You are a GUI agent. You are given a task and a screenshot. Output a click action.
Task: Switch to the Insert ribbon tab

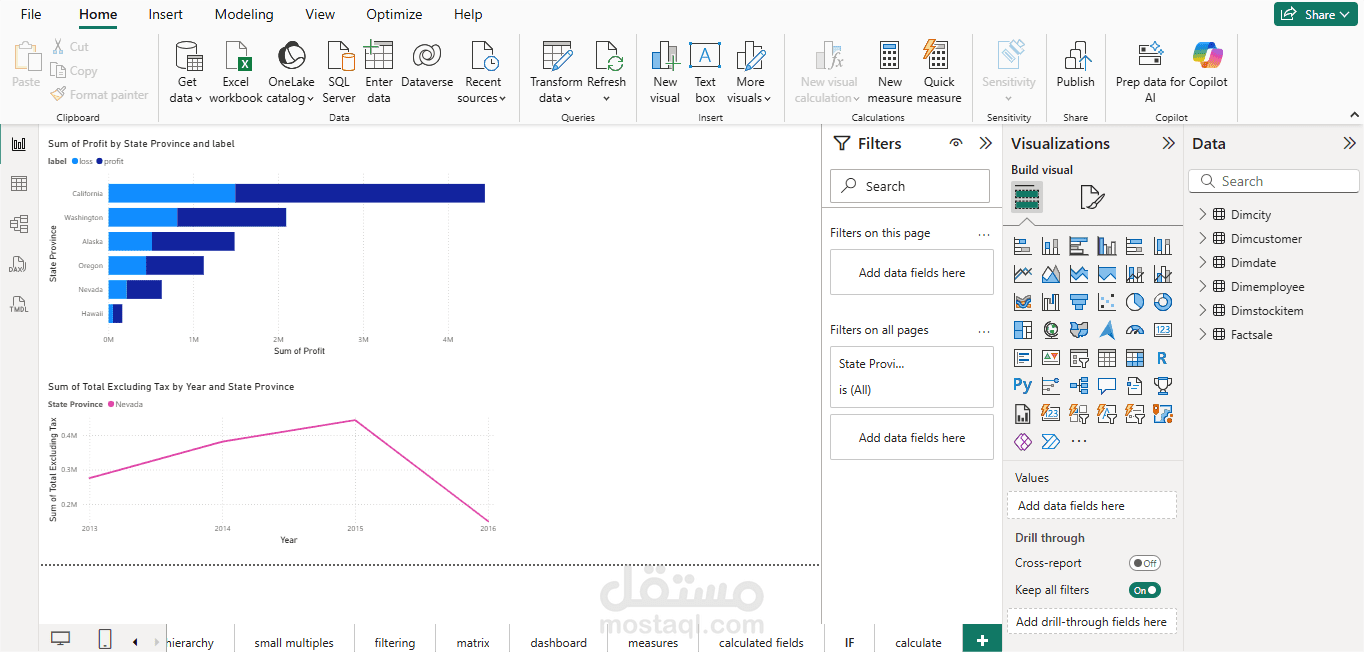166,14
